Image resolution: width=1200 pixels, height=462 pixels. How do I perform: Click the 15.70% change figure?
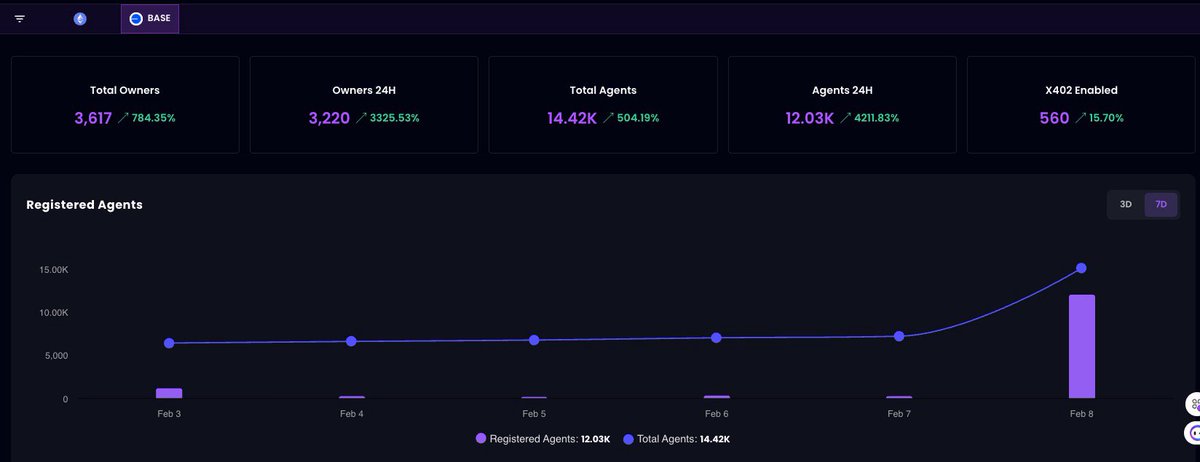click(x=1106, y=118)
